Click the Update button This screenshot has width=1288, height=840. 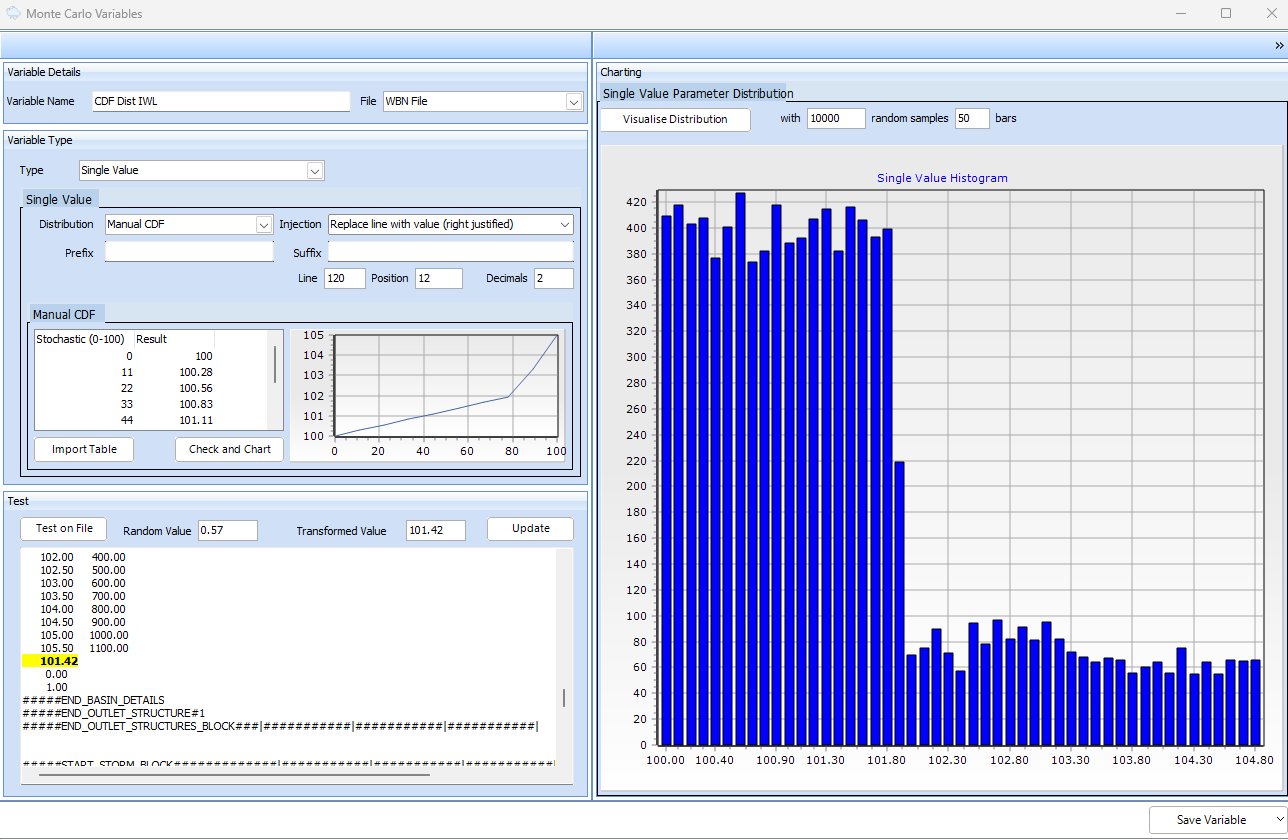(x=530, y=529)
